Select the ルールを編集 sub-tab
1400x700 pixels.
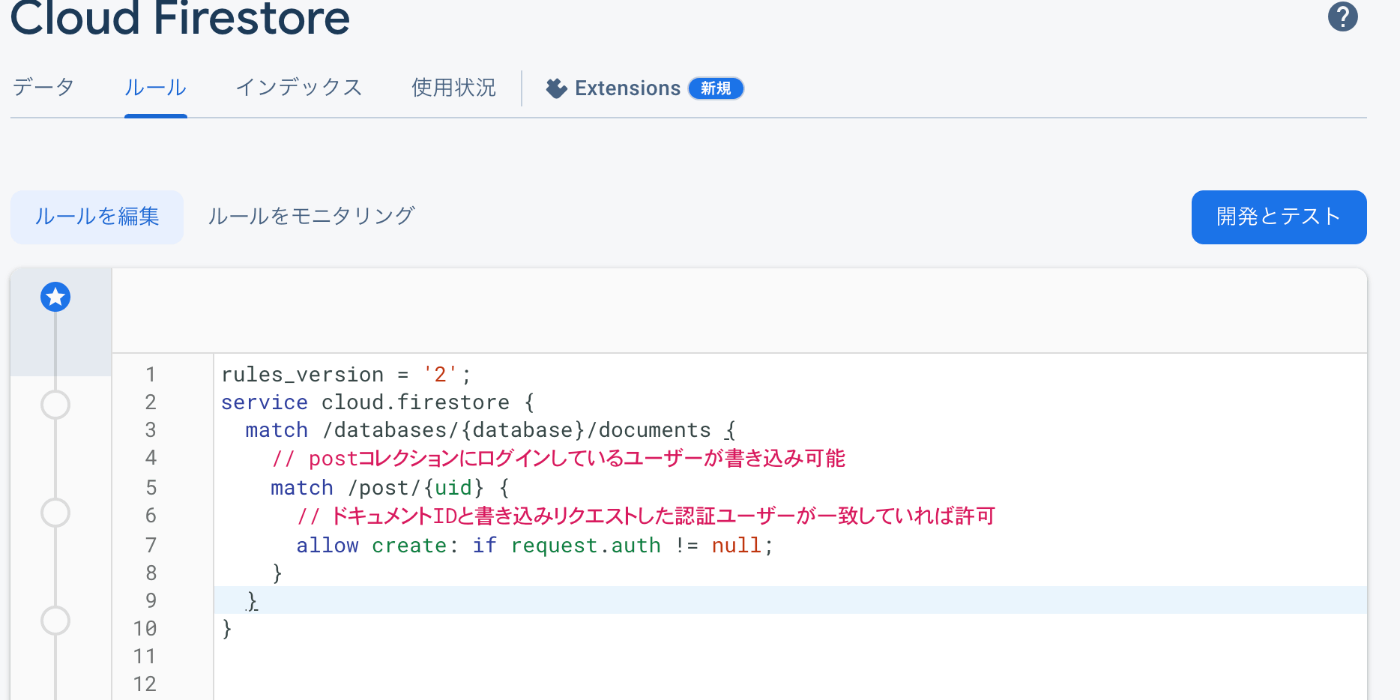(x=97, y=216)
